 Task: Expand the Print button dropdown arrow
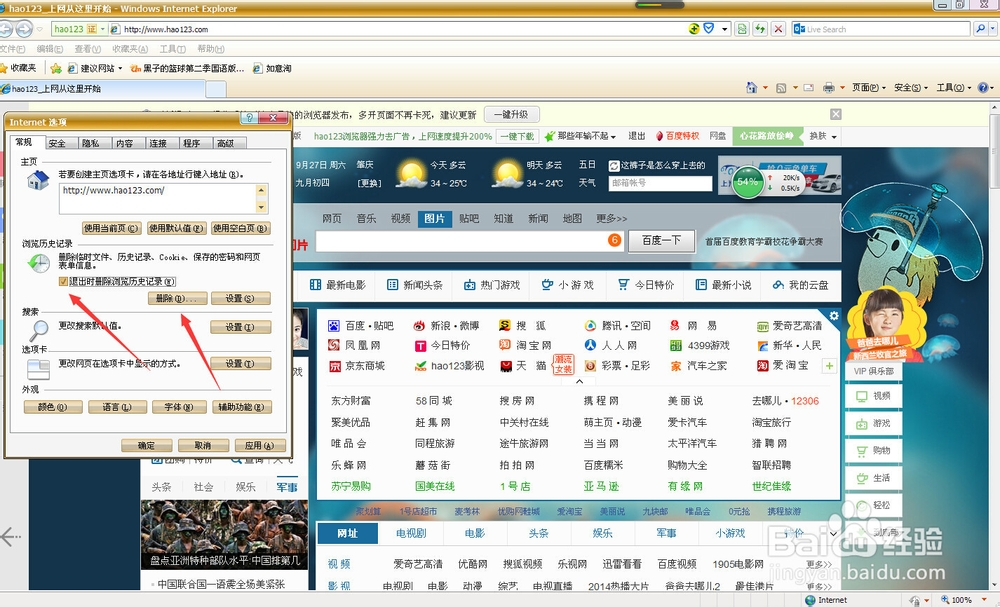(x=842, y=88)
